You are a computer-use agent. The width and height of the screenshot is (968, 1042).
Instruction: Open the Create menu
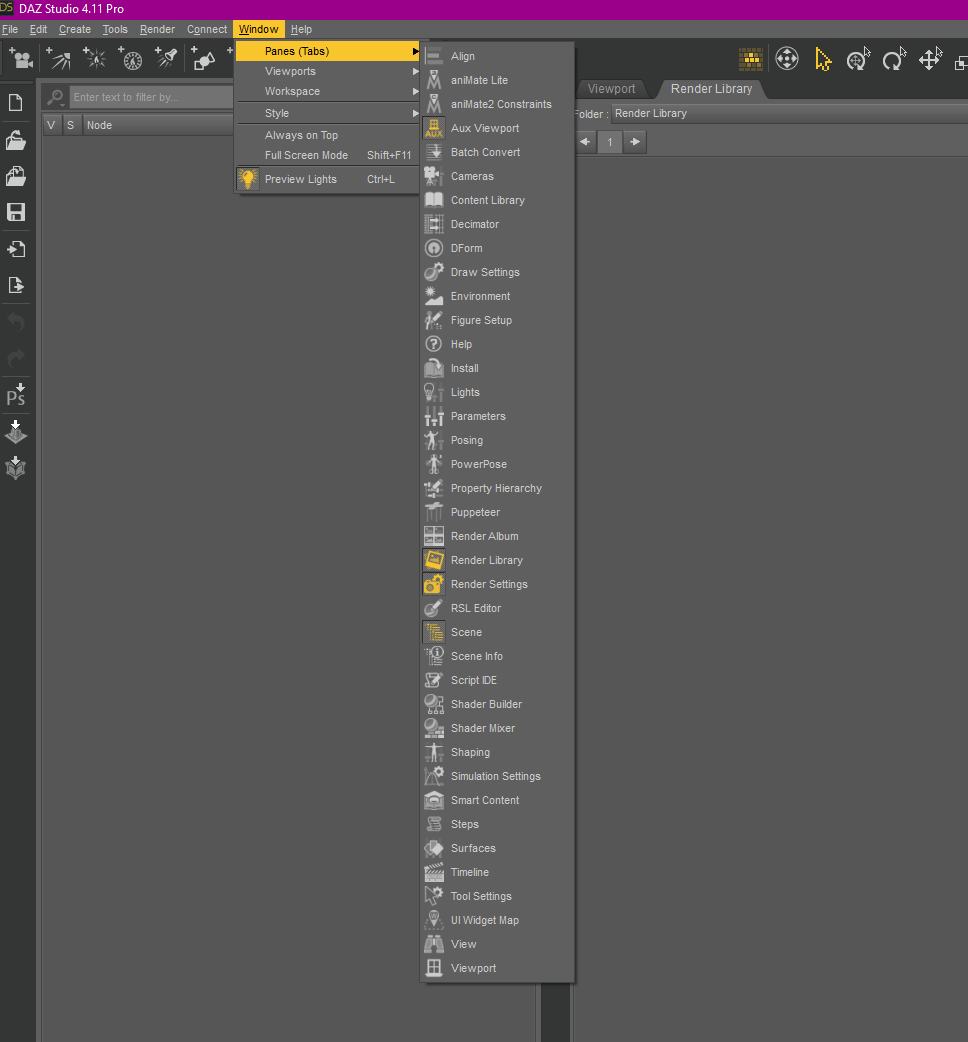pyautogui.click(x=74, y=29)
